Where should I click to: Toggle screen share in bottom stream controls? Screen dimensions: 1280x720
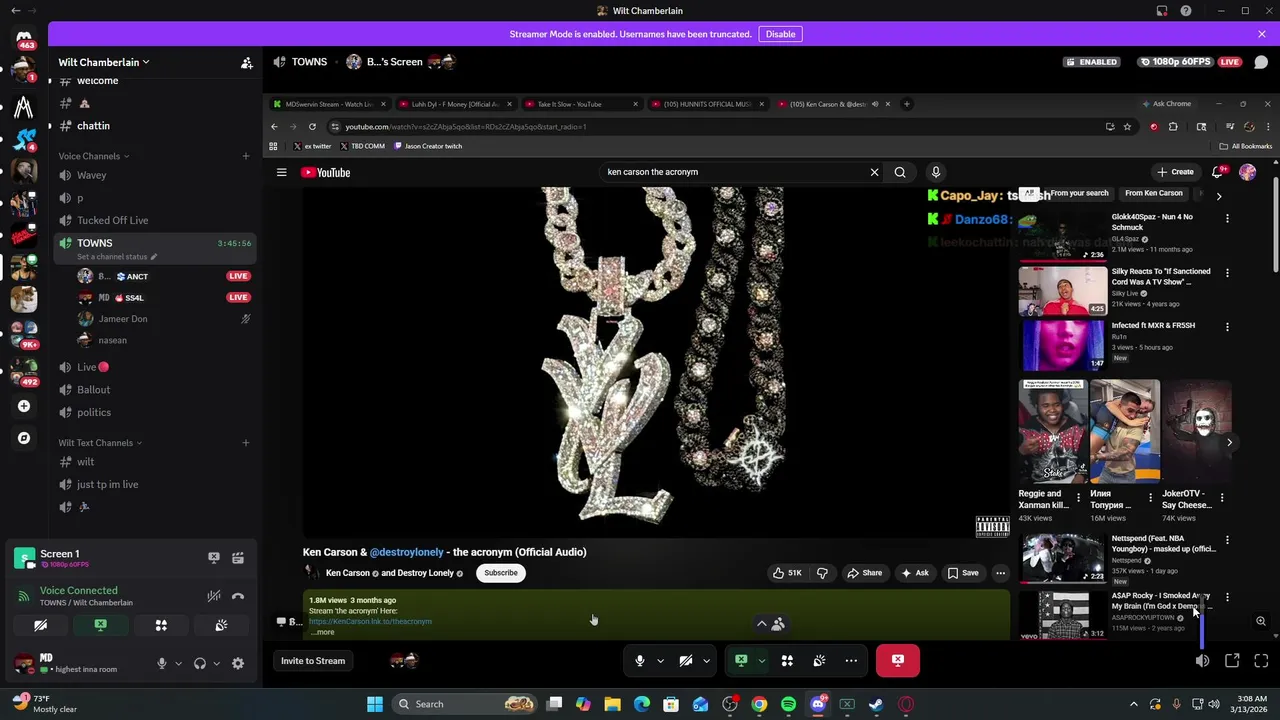coord(741,661)
